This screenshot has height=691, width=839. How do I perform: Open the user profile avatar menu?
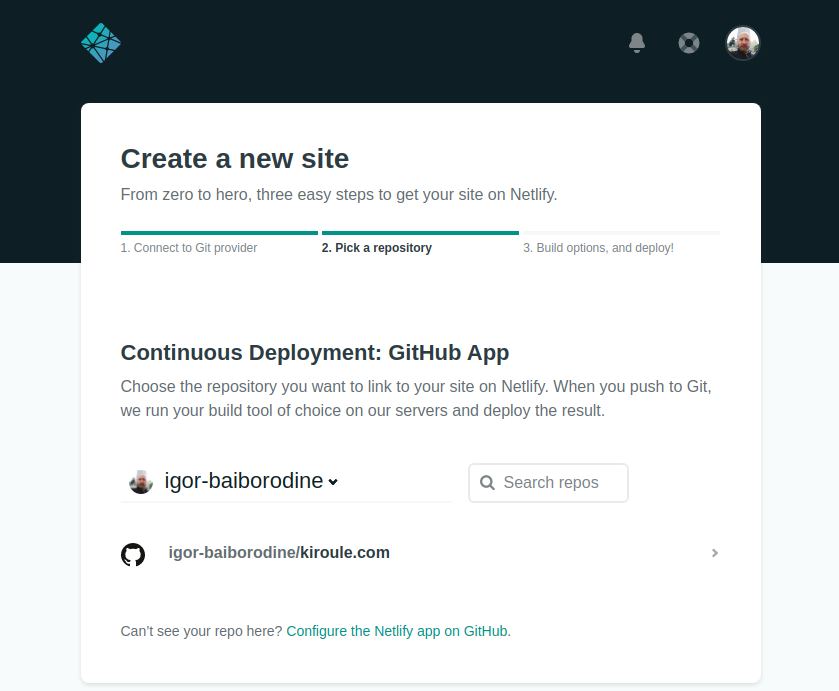[742, 43]
